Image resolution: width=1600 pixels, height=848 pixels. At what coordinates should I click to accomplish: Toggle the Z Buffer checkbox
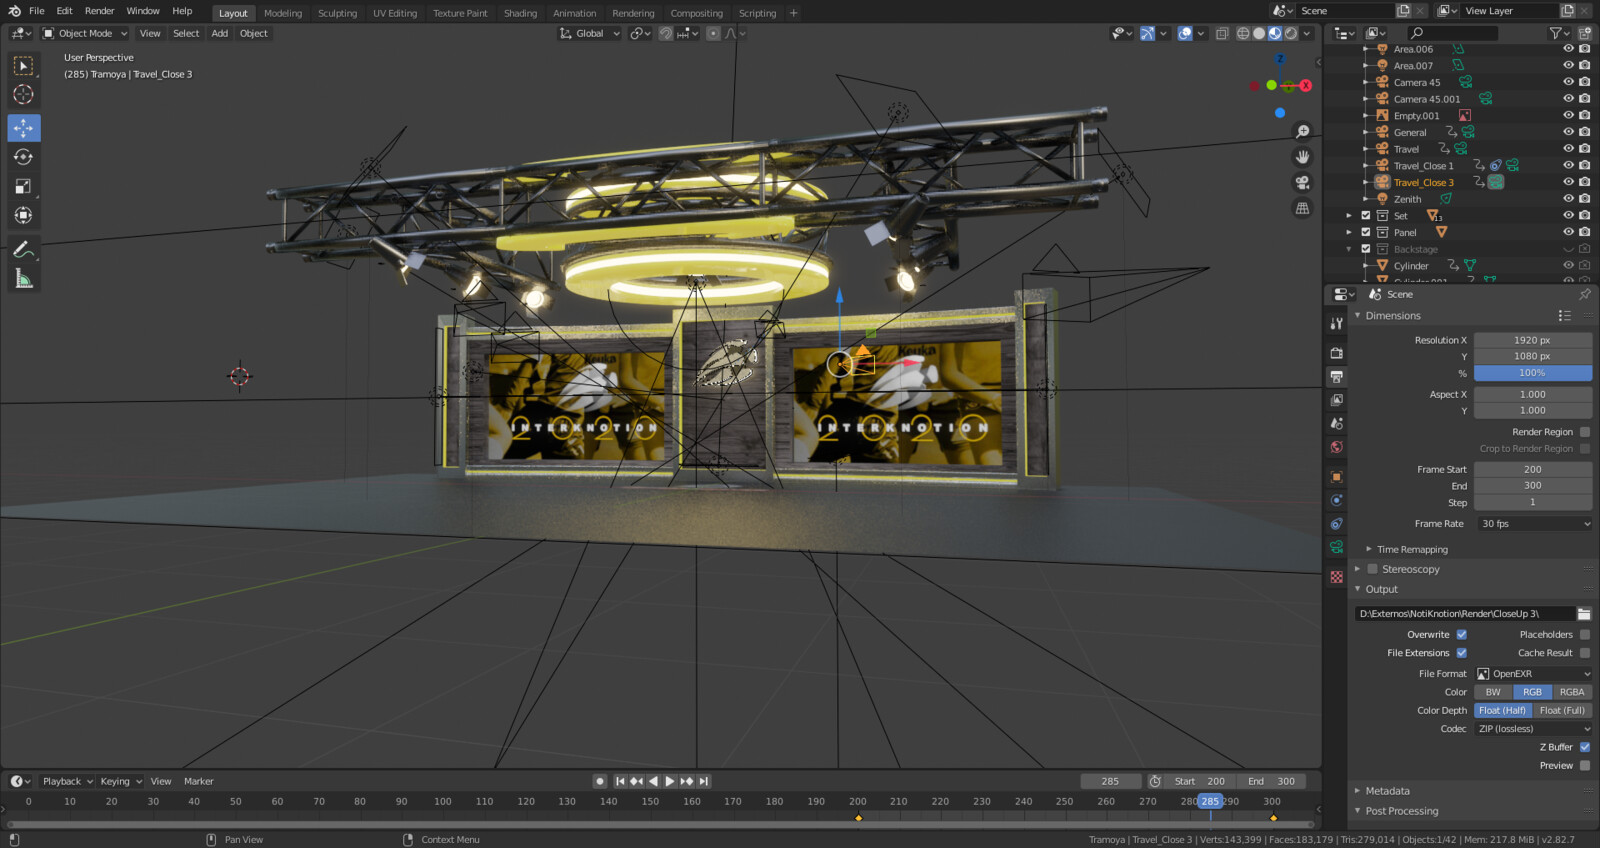tap(1585, 747)
